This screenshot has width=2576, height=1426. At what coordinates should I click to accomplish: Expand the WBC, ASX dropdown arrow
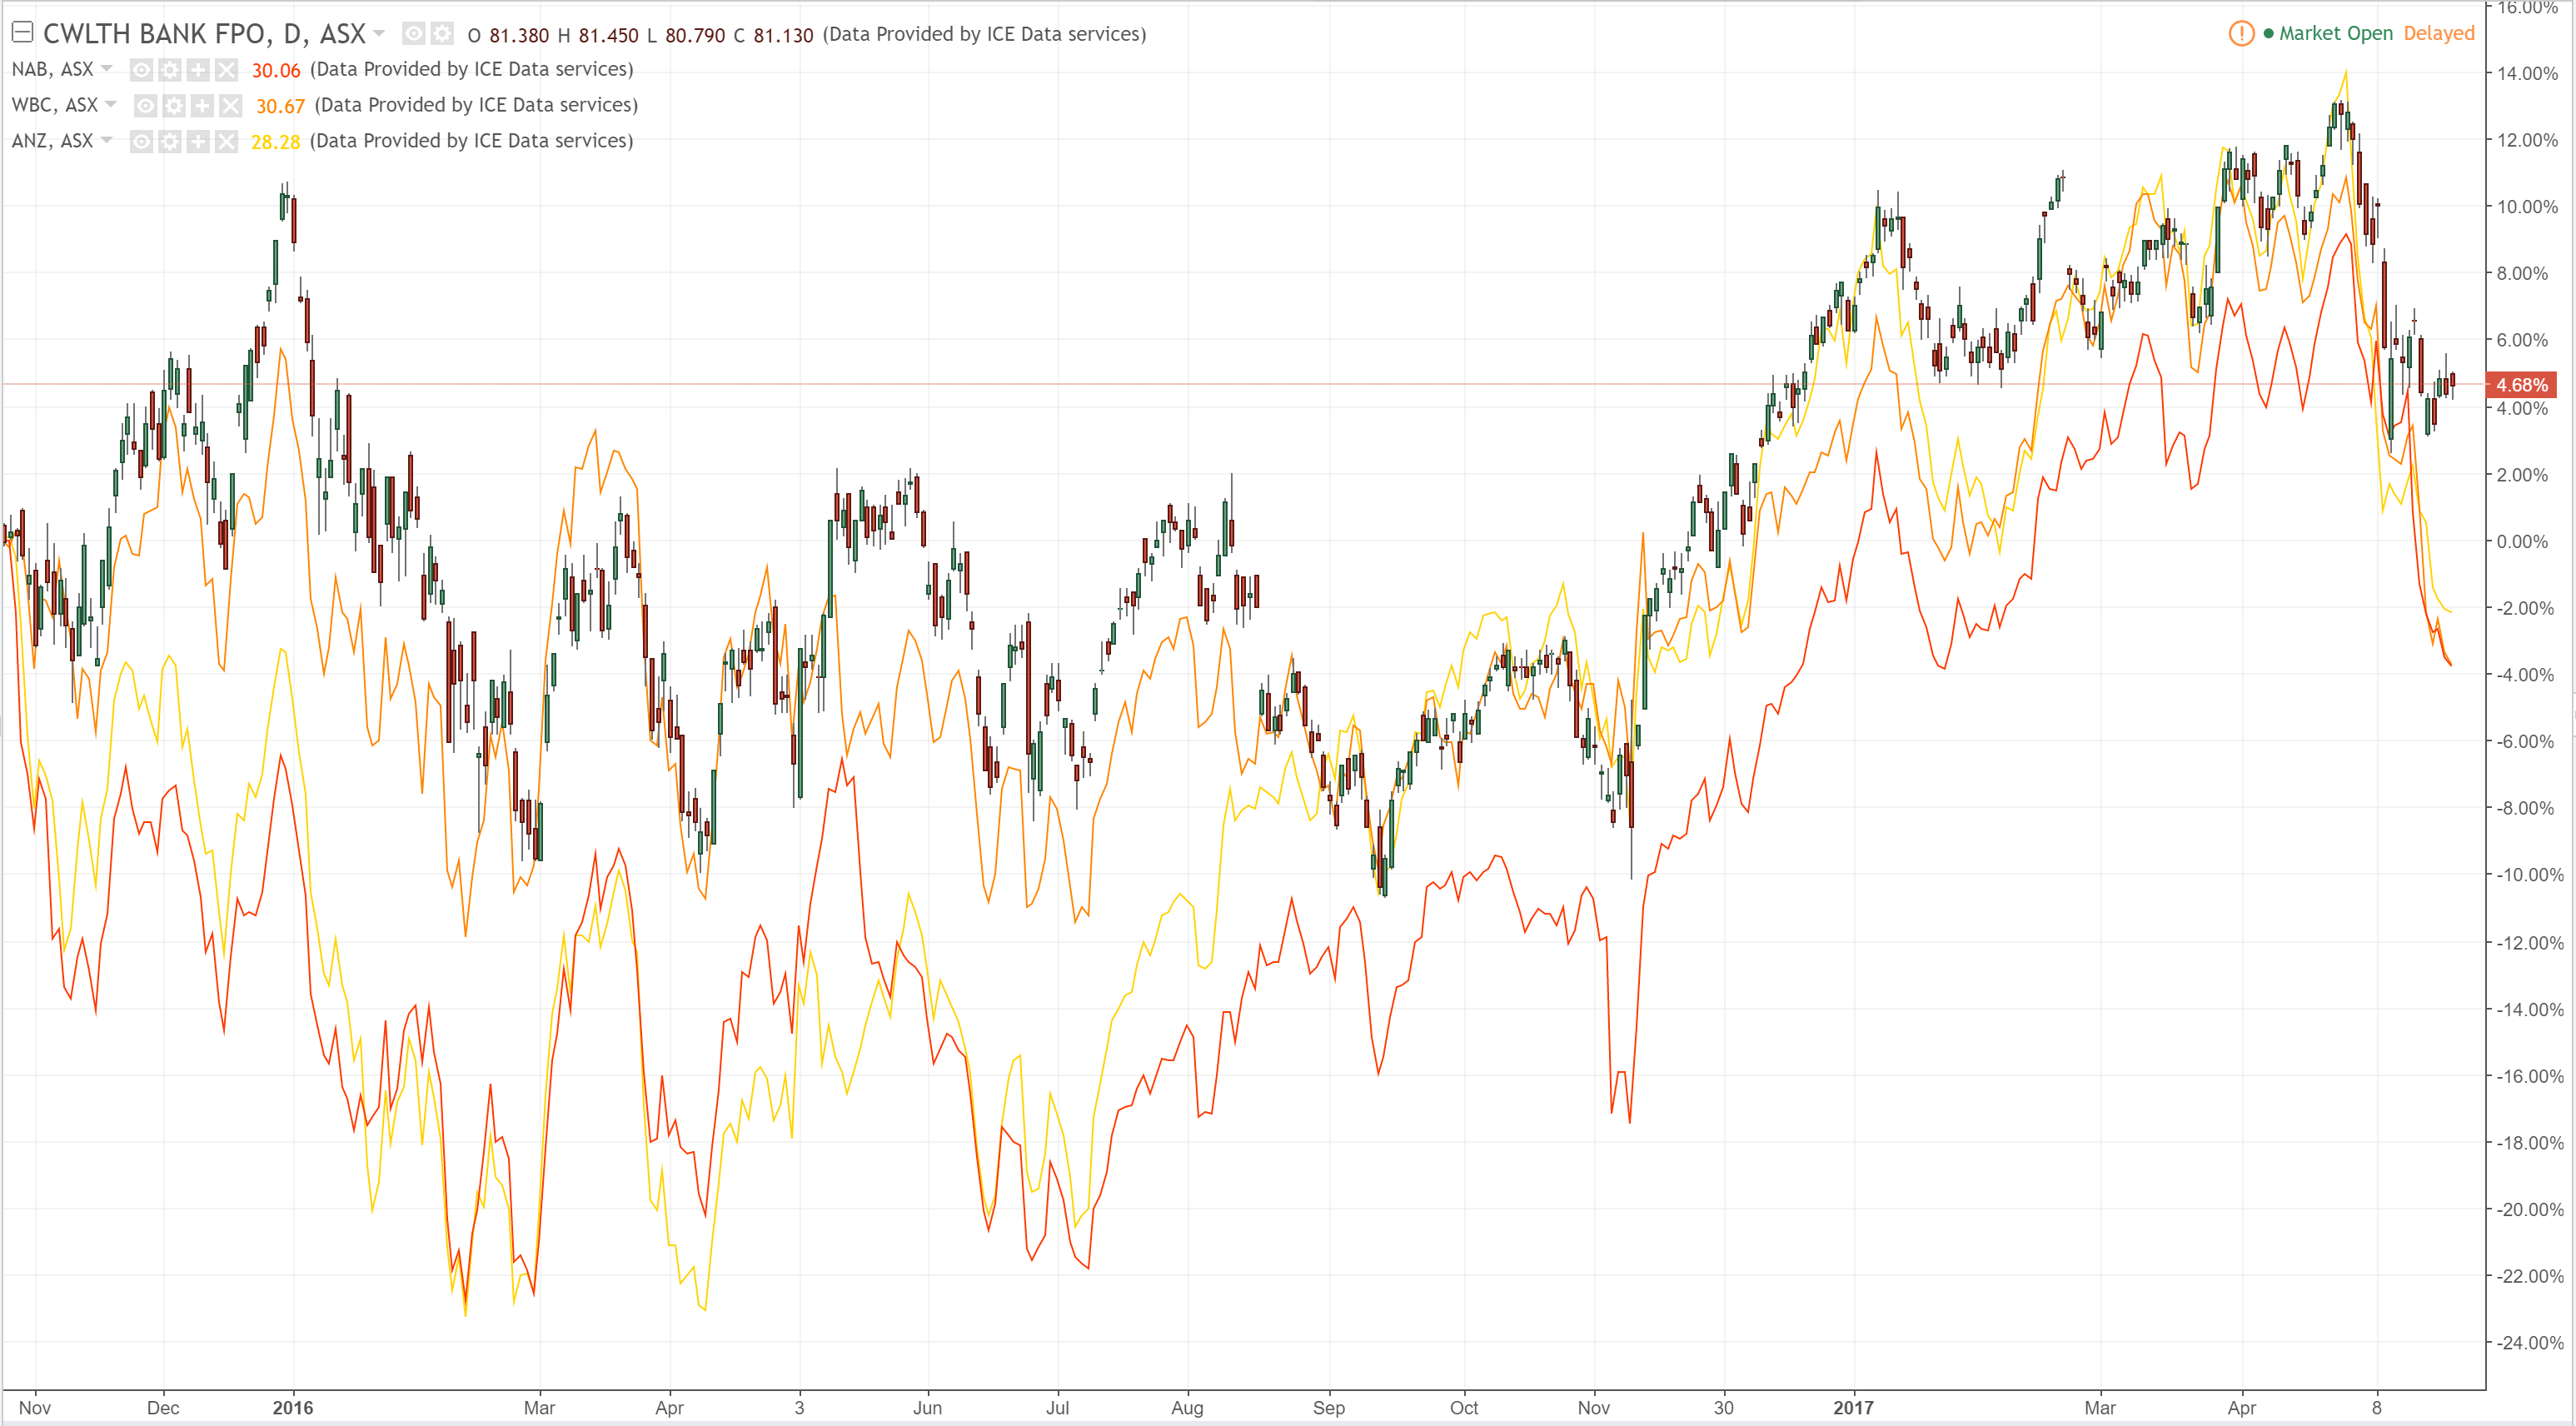pos(111,105)
